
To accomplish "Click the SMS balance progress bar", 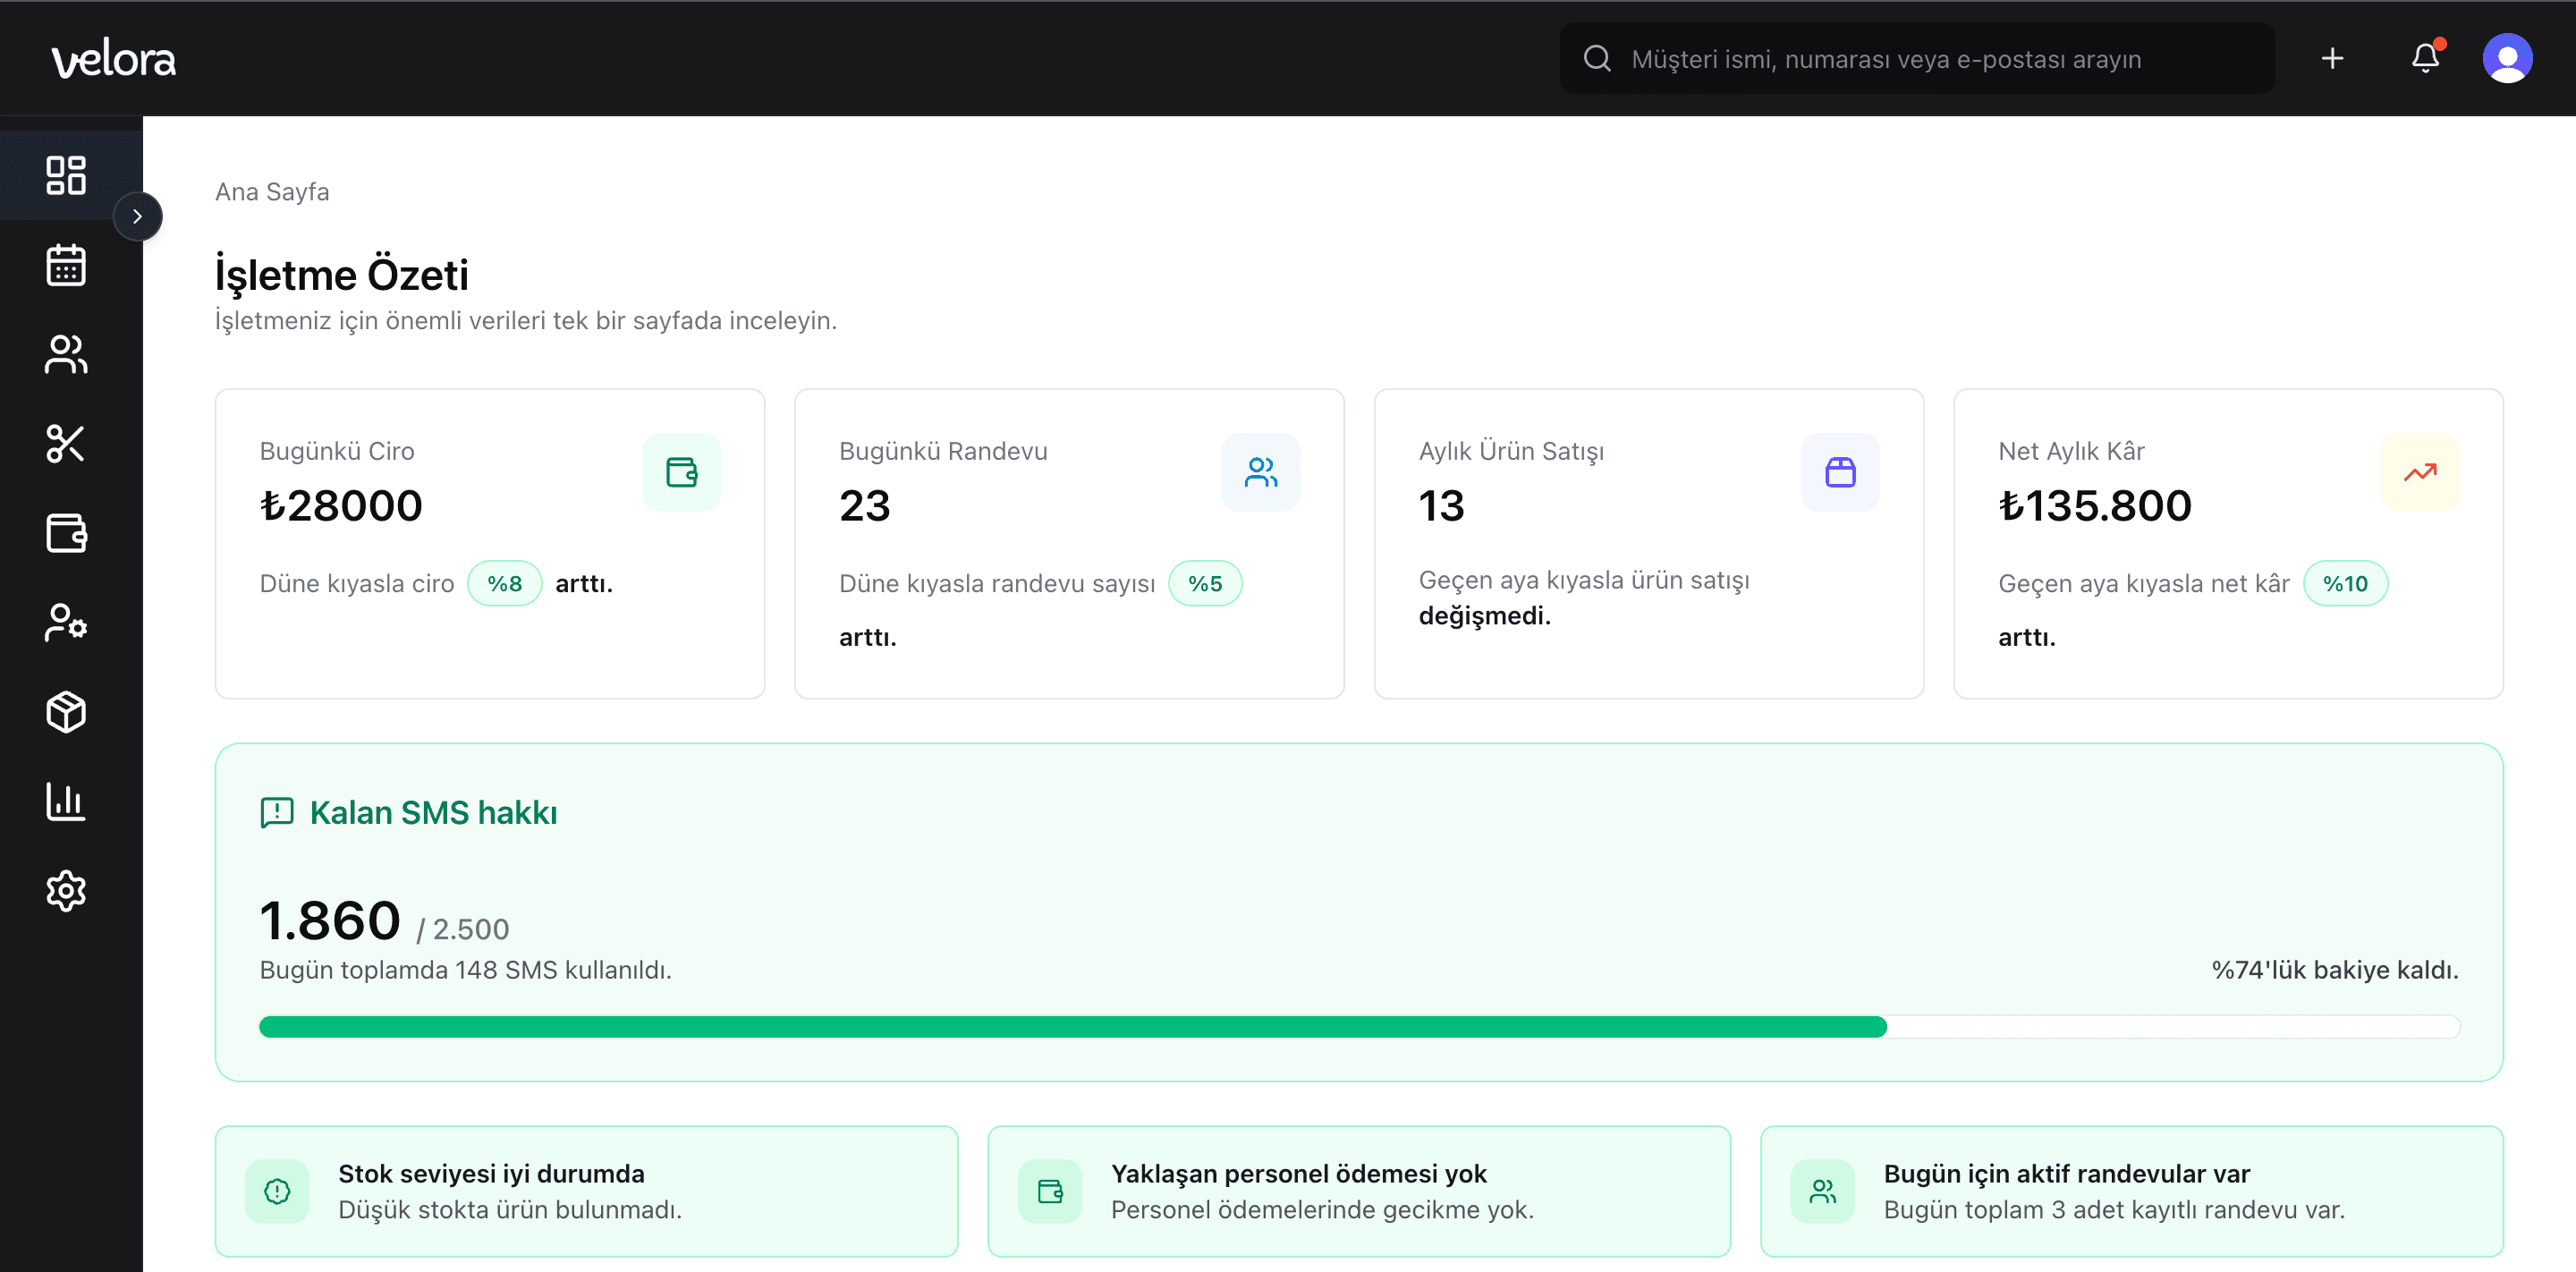I will pyautogui.click(x=1358, y=1027).
